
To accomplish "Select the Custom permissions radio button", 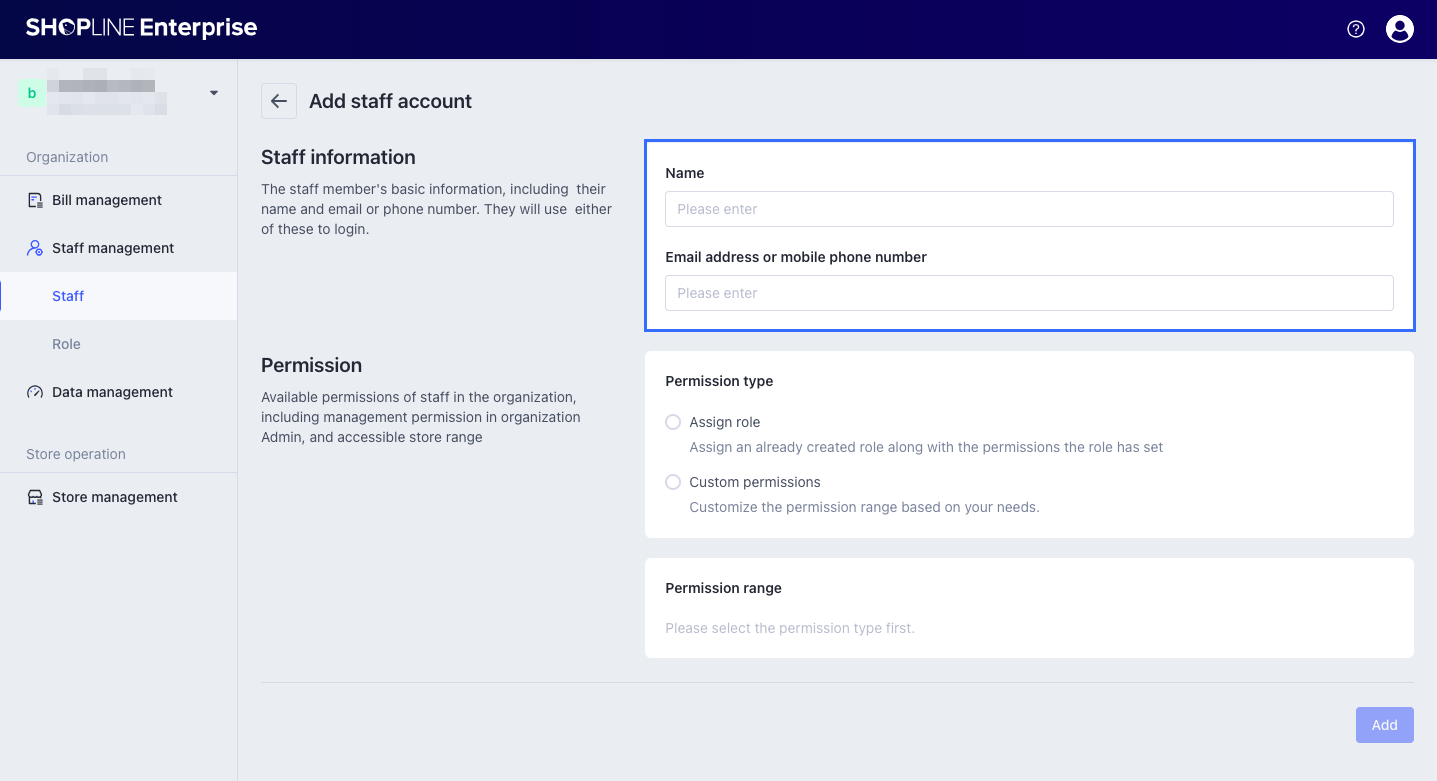I will pyautogui.click(x=673, y=482).
